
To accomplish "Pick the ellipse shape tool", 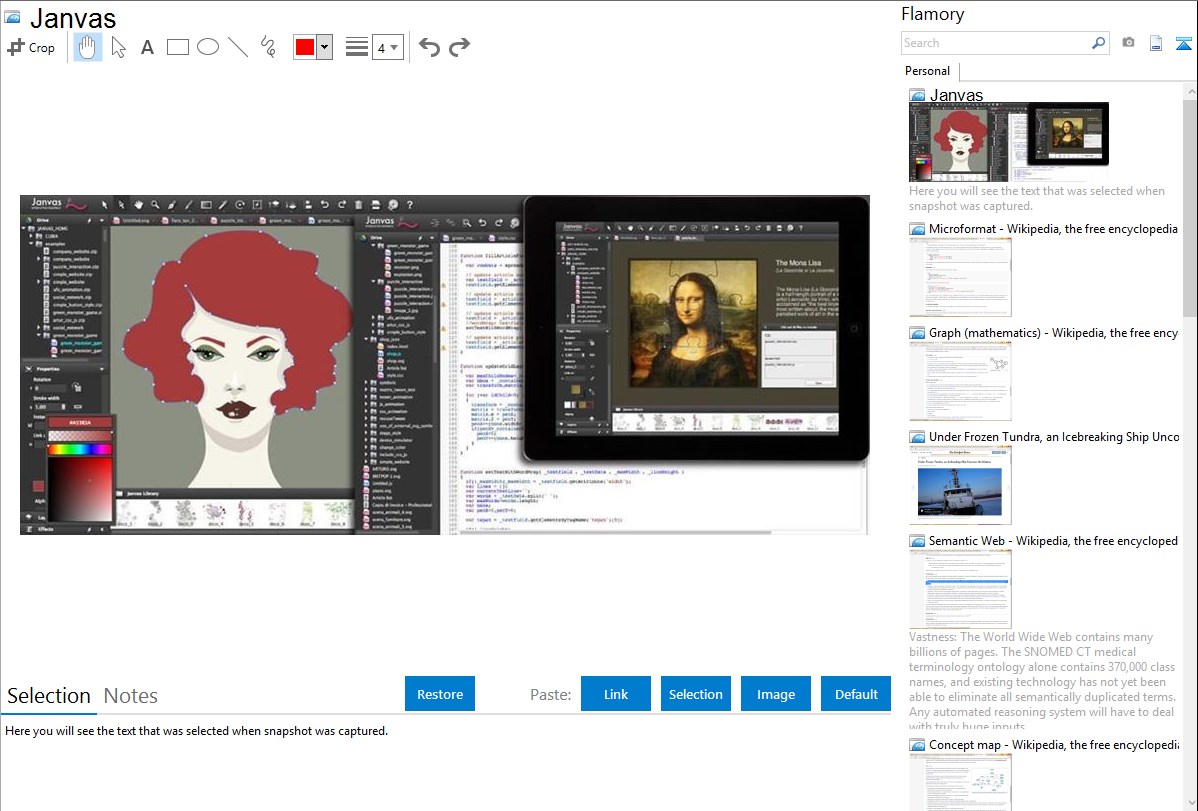I will coord(208,47).
